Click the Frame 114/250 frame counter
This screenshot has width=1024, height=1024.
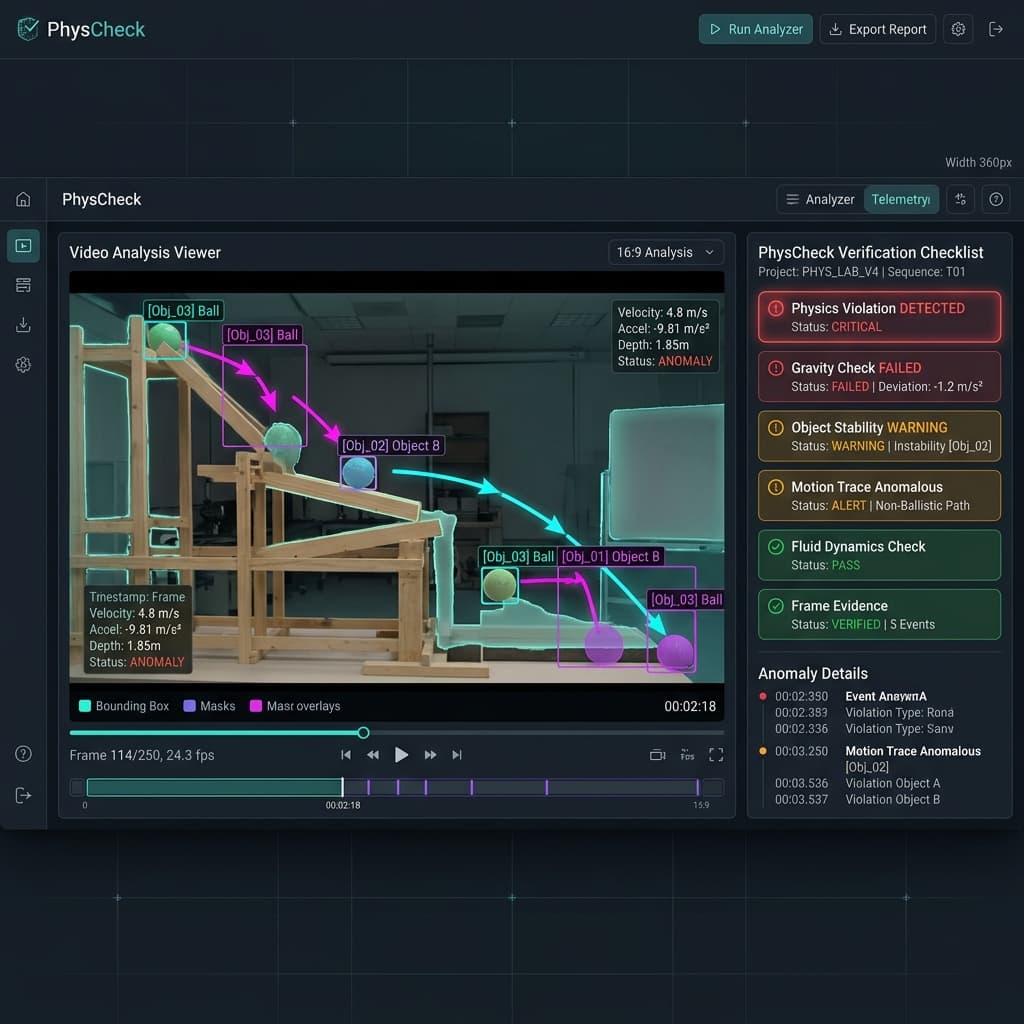coord(142,755)
